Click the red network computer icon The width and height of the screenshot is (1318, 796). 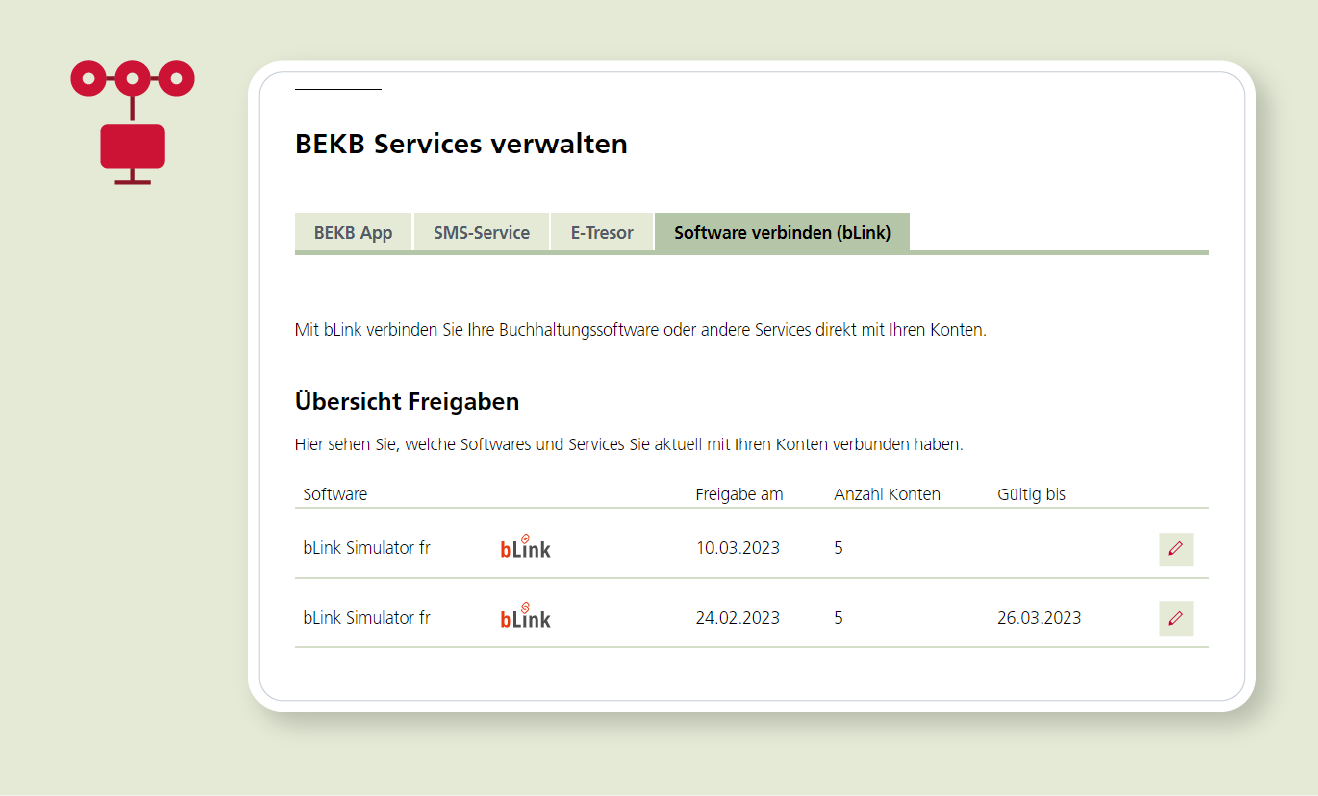pyautogui.click(x=132, y=122)
